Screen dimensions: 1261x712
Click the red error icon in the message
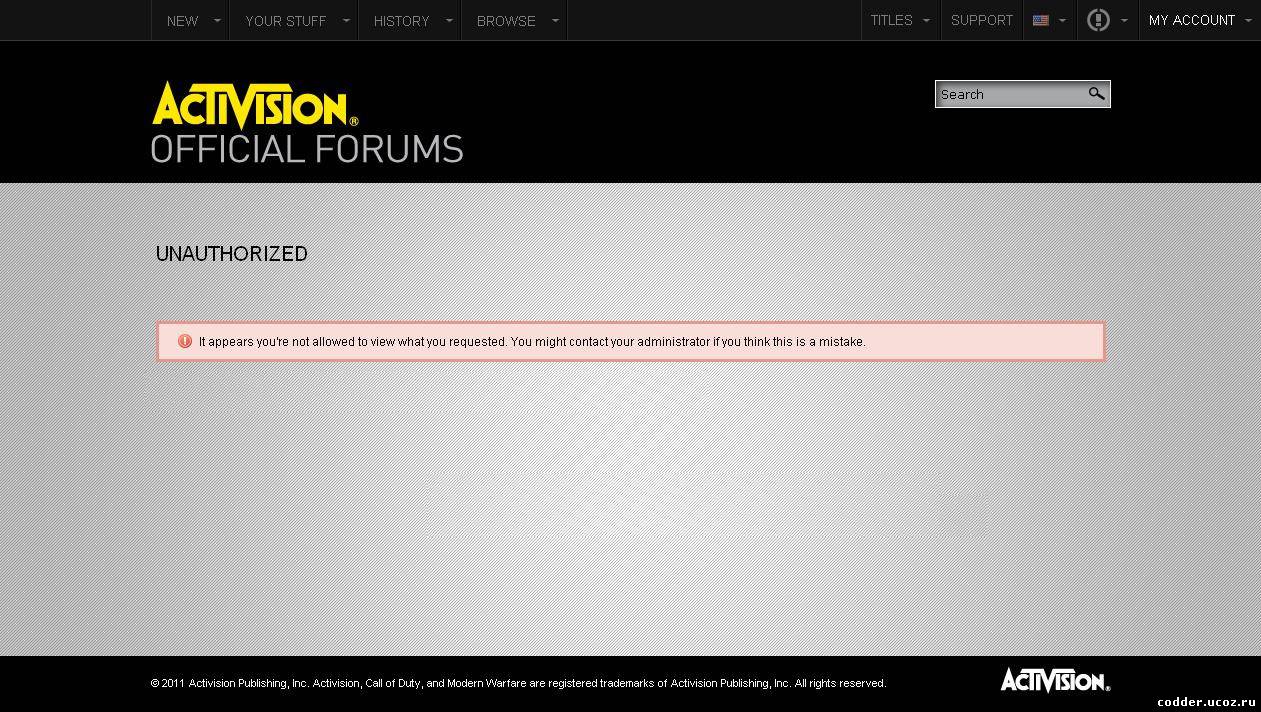tap(185, 341)
